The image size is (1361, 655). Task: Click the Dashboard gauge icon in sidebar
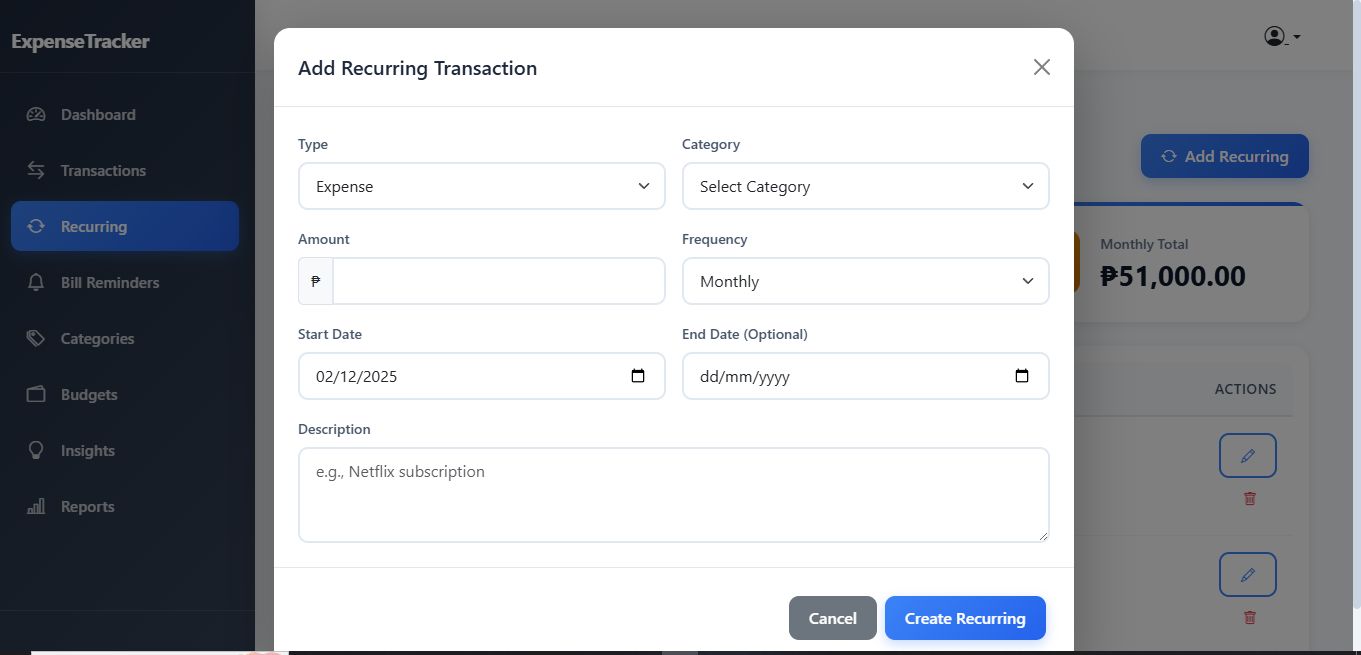[36, 114]
